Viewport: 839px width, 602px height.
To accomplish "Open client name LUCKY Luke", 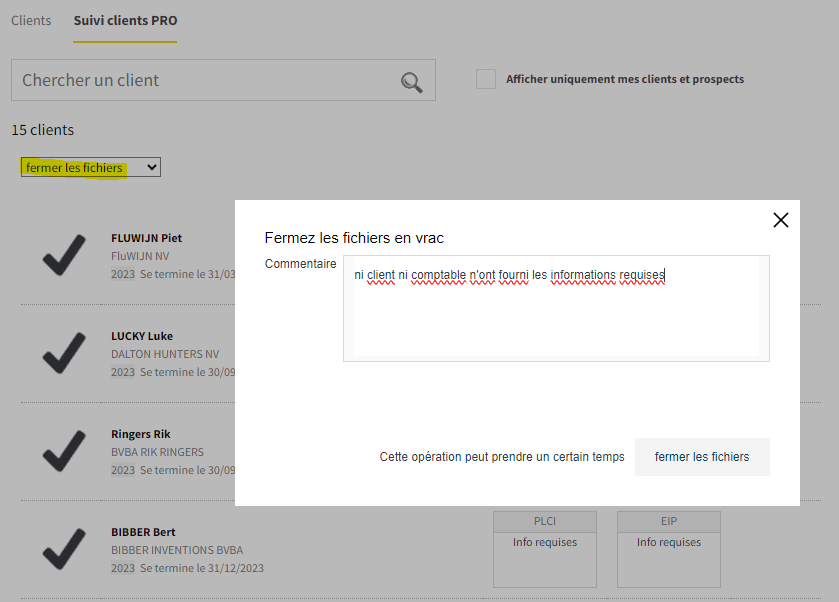I will tap(142, 336).
